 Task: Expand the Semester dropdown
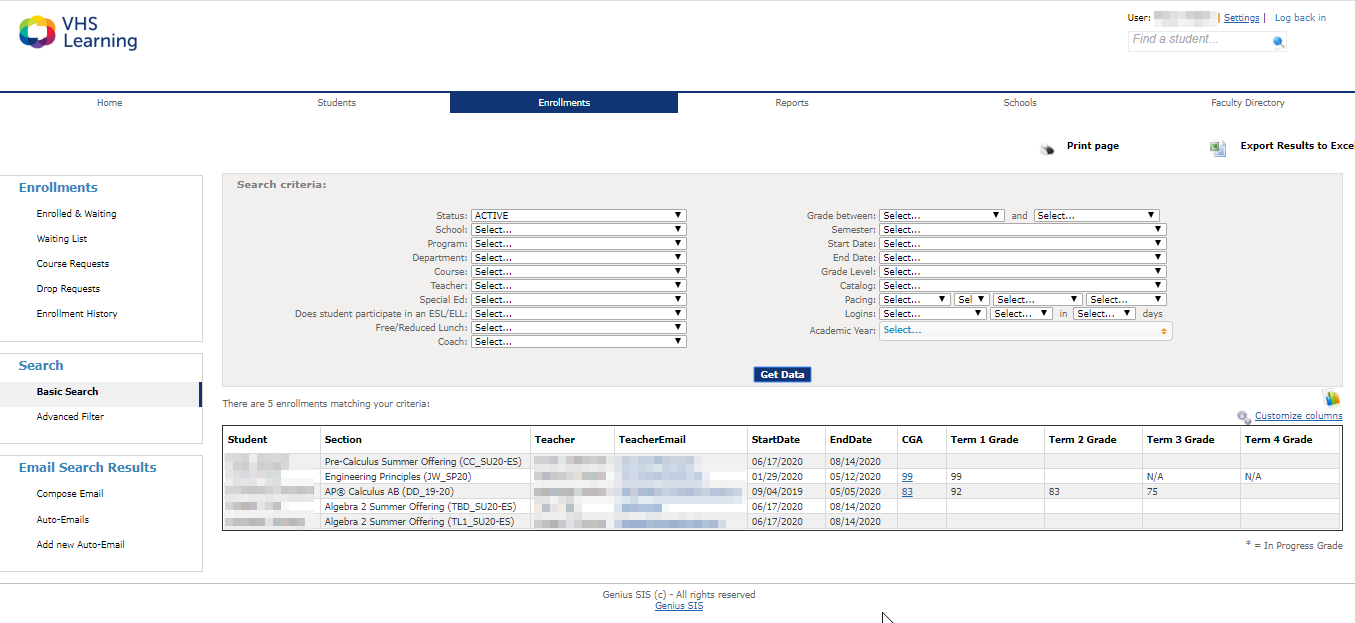coord(1022,230)
